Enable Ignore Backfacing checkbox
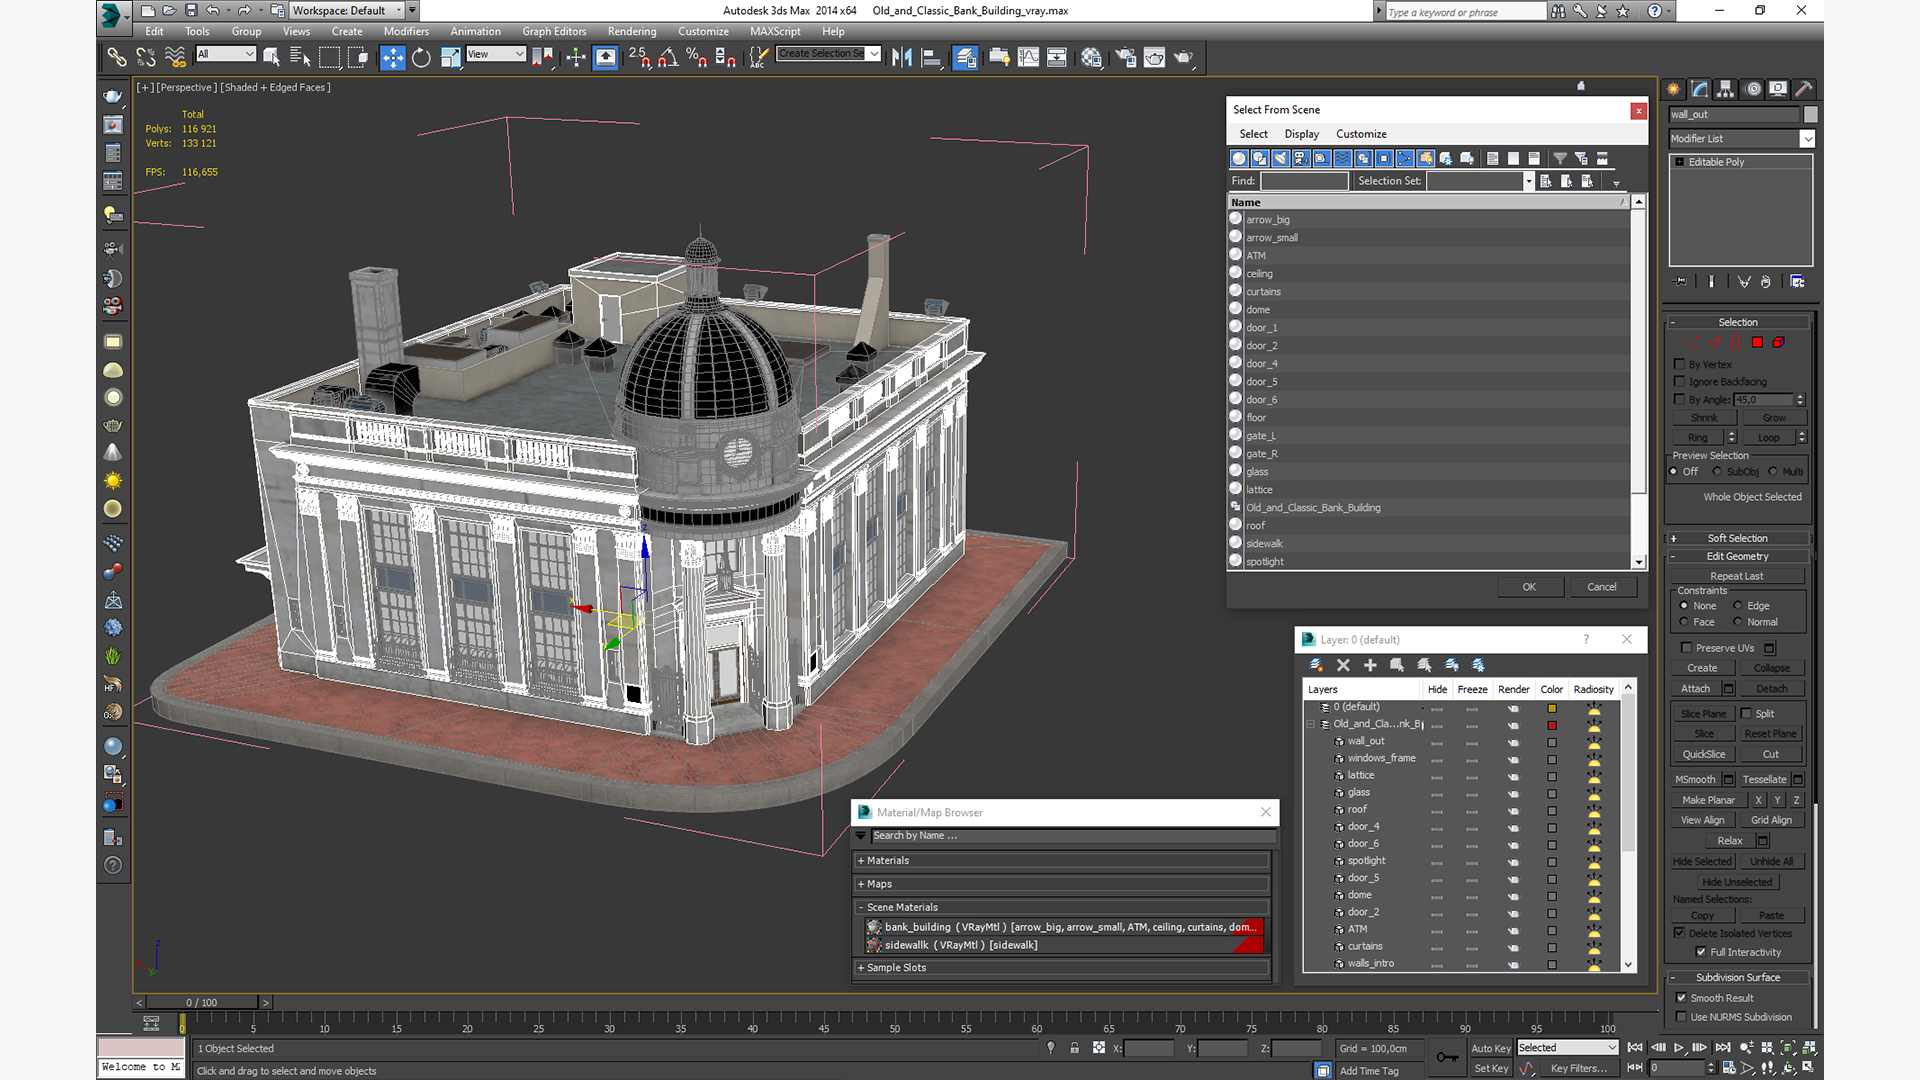The image size is (1920, 1080). [1680, 381]
